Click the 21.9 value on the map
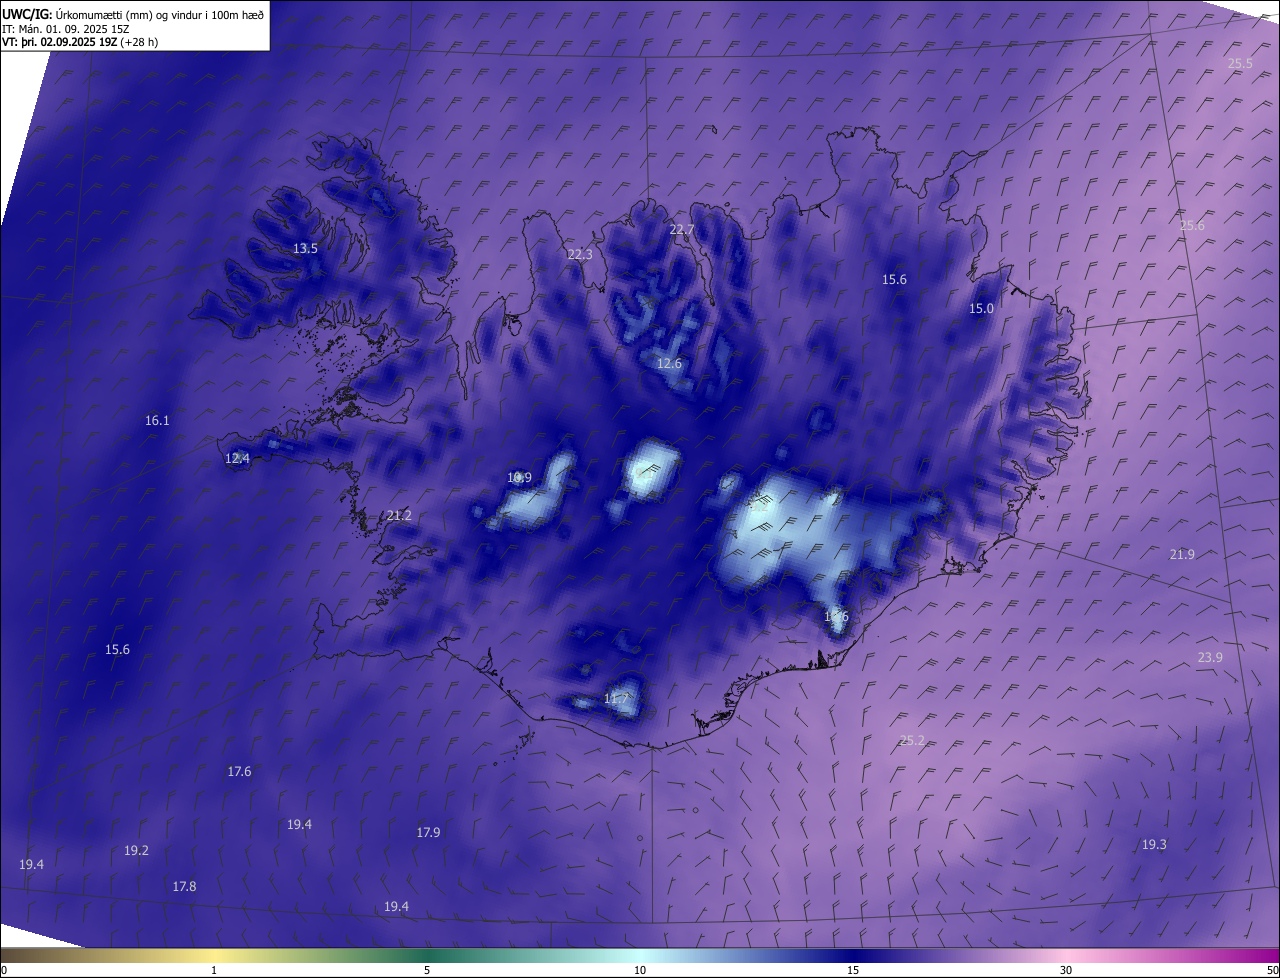The height and width of the screenshot is (978, 1280). [1182, 554]
